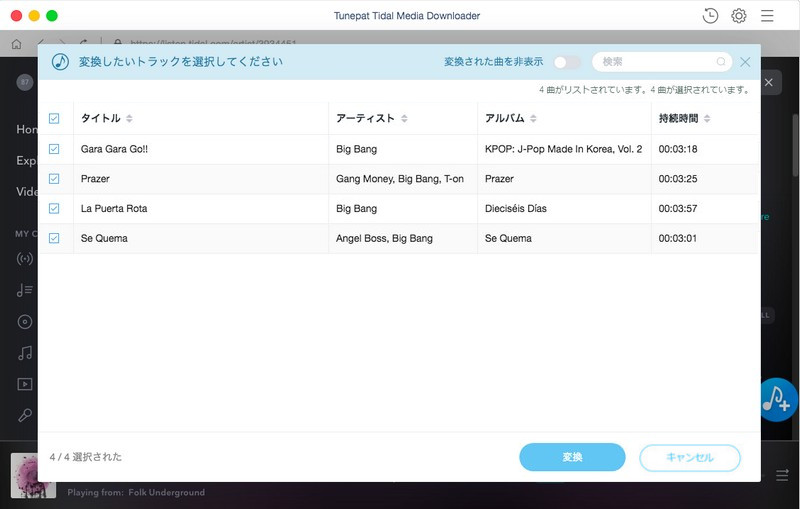The height and width of the screenshot is (509, 800).
Task: Open the videos icon in sidebar
Action: [24, 384]
